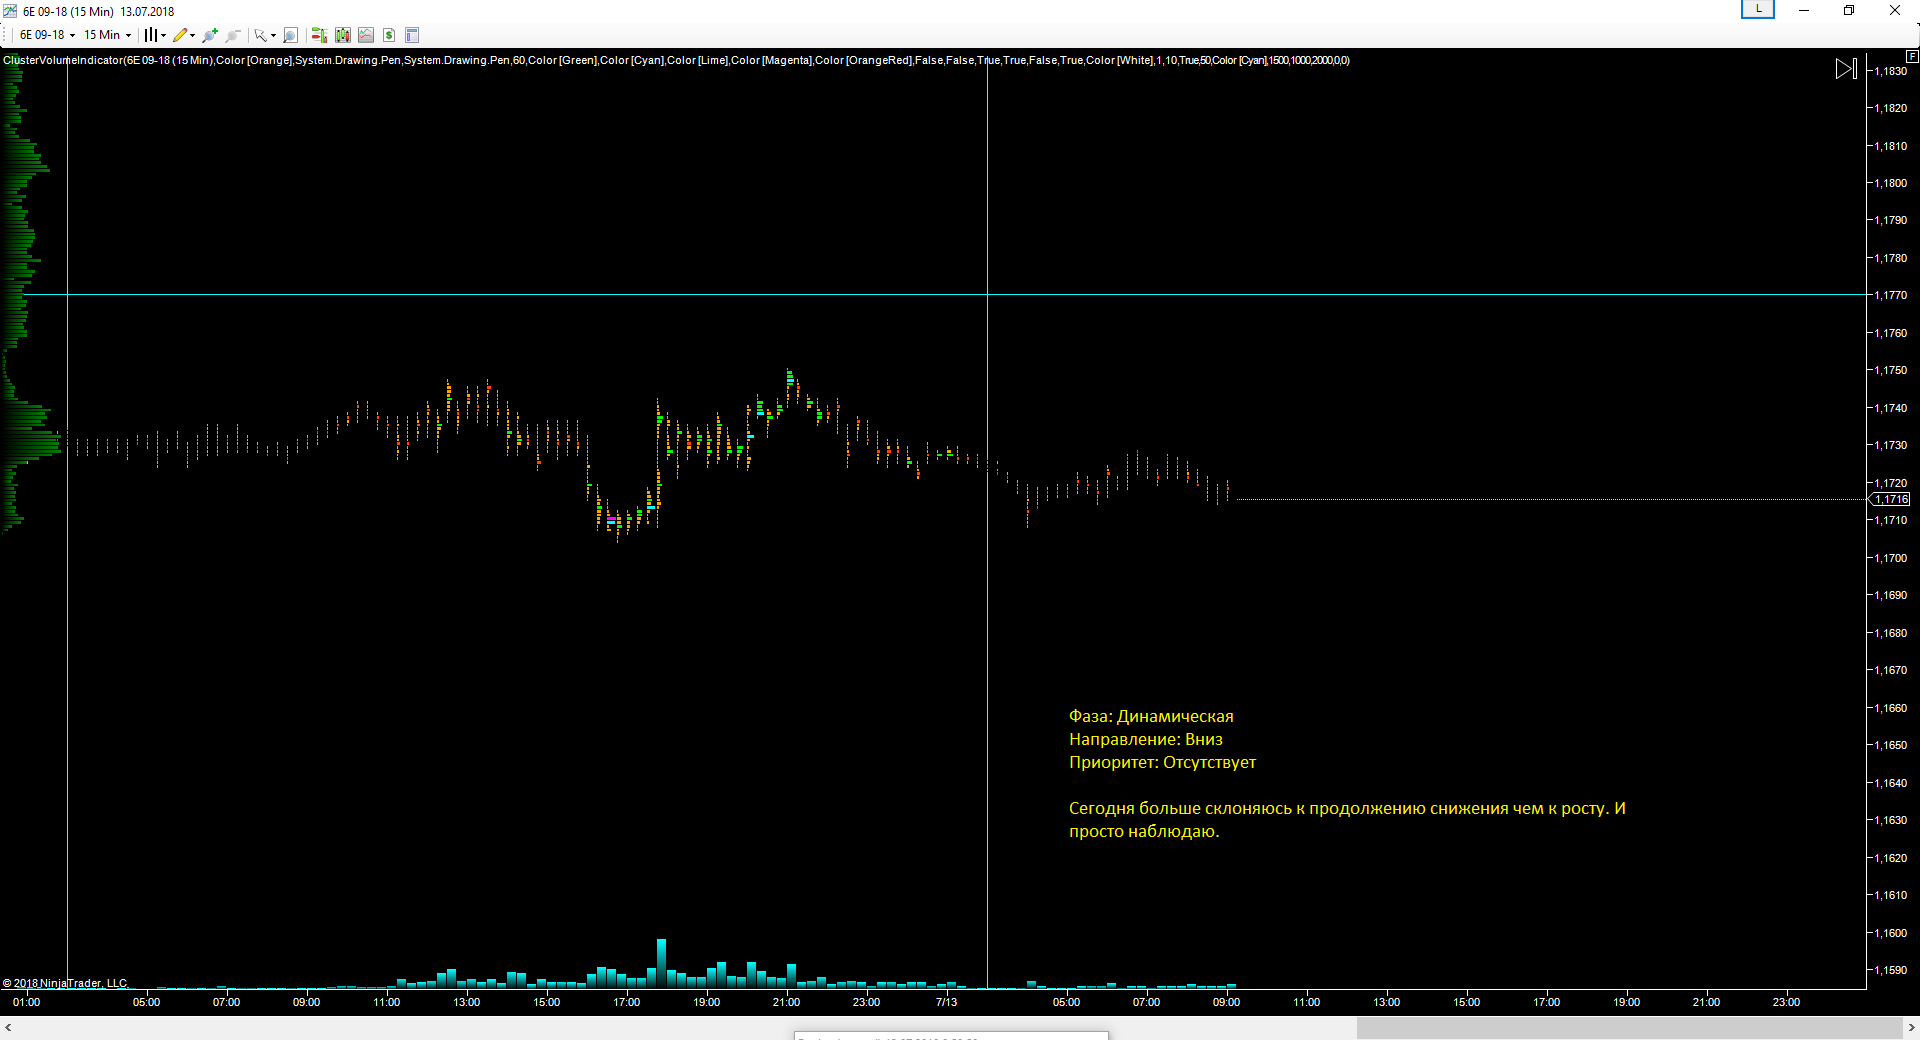Click the 23:00 label at far right
Image resolution: width=1920 pixels, height=1040 pixels.
point(1786,1002)
